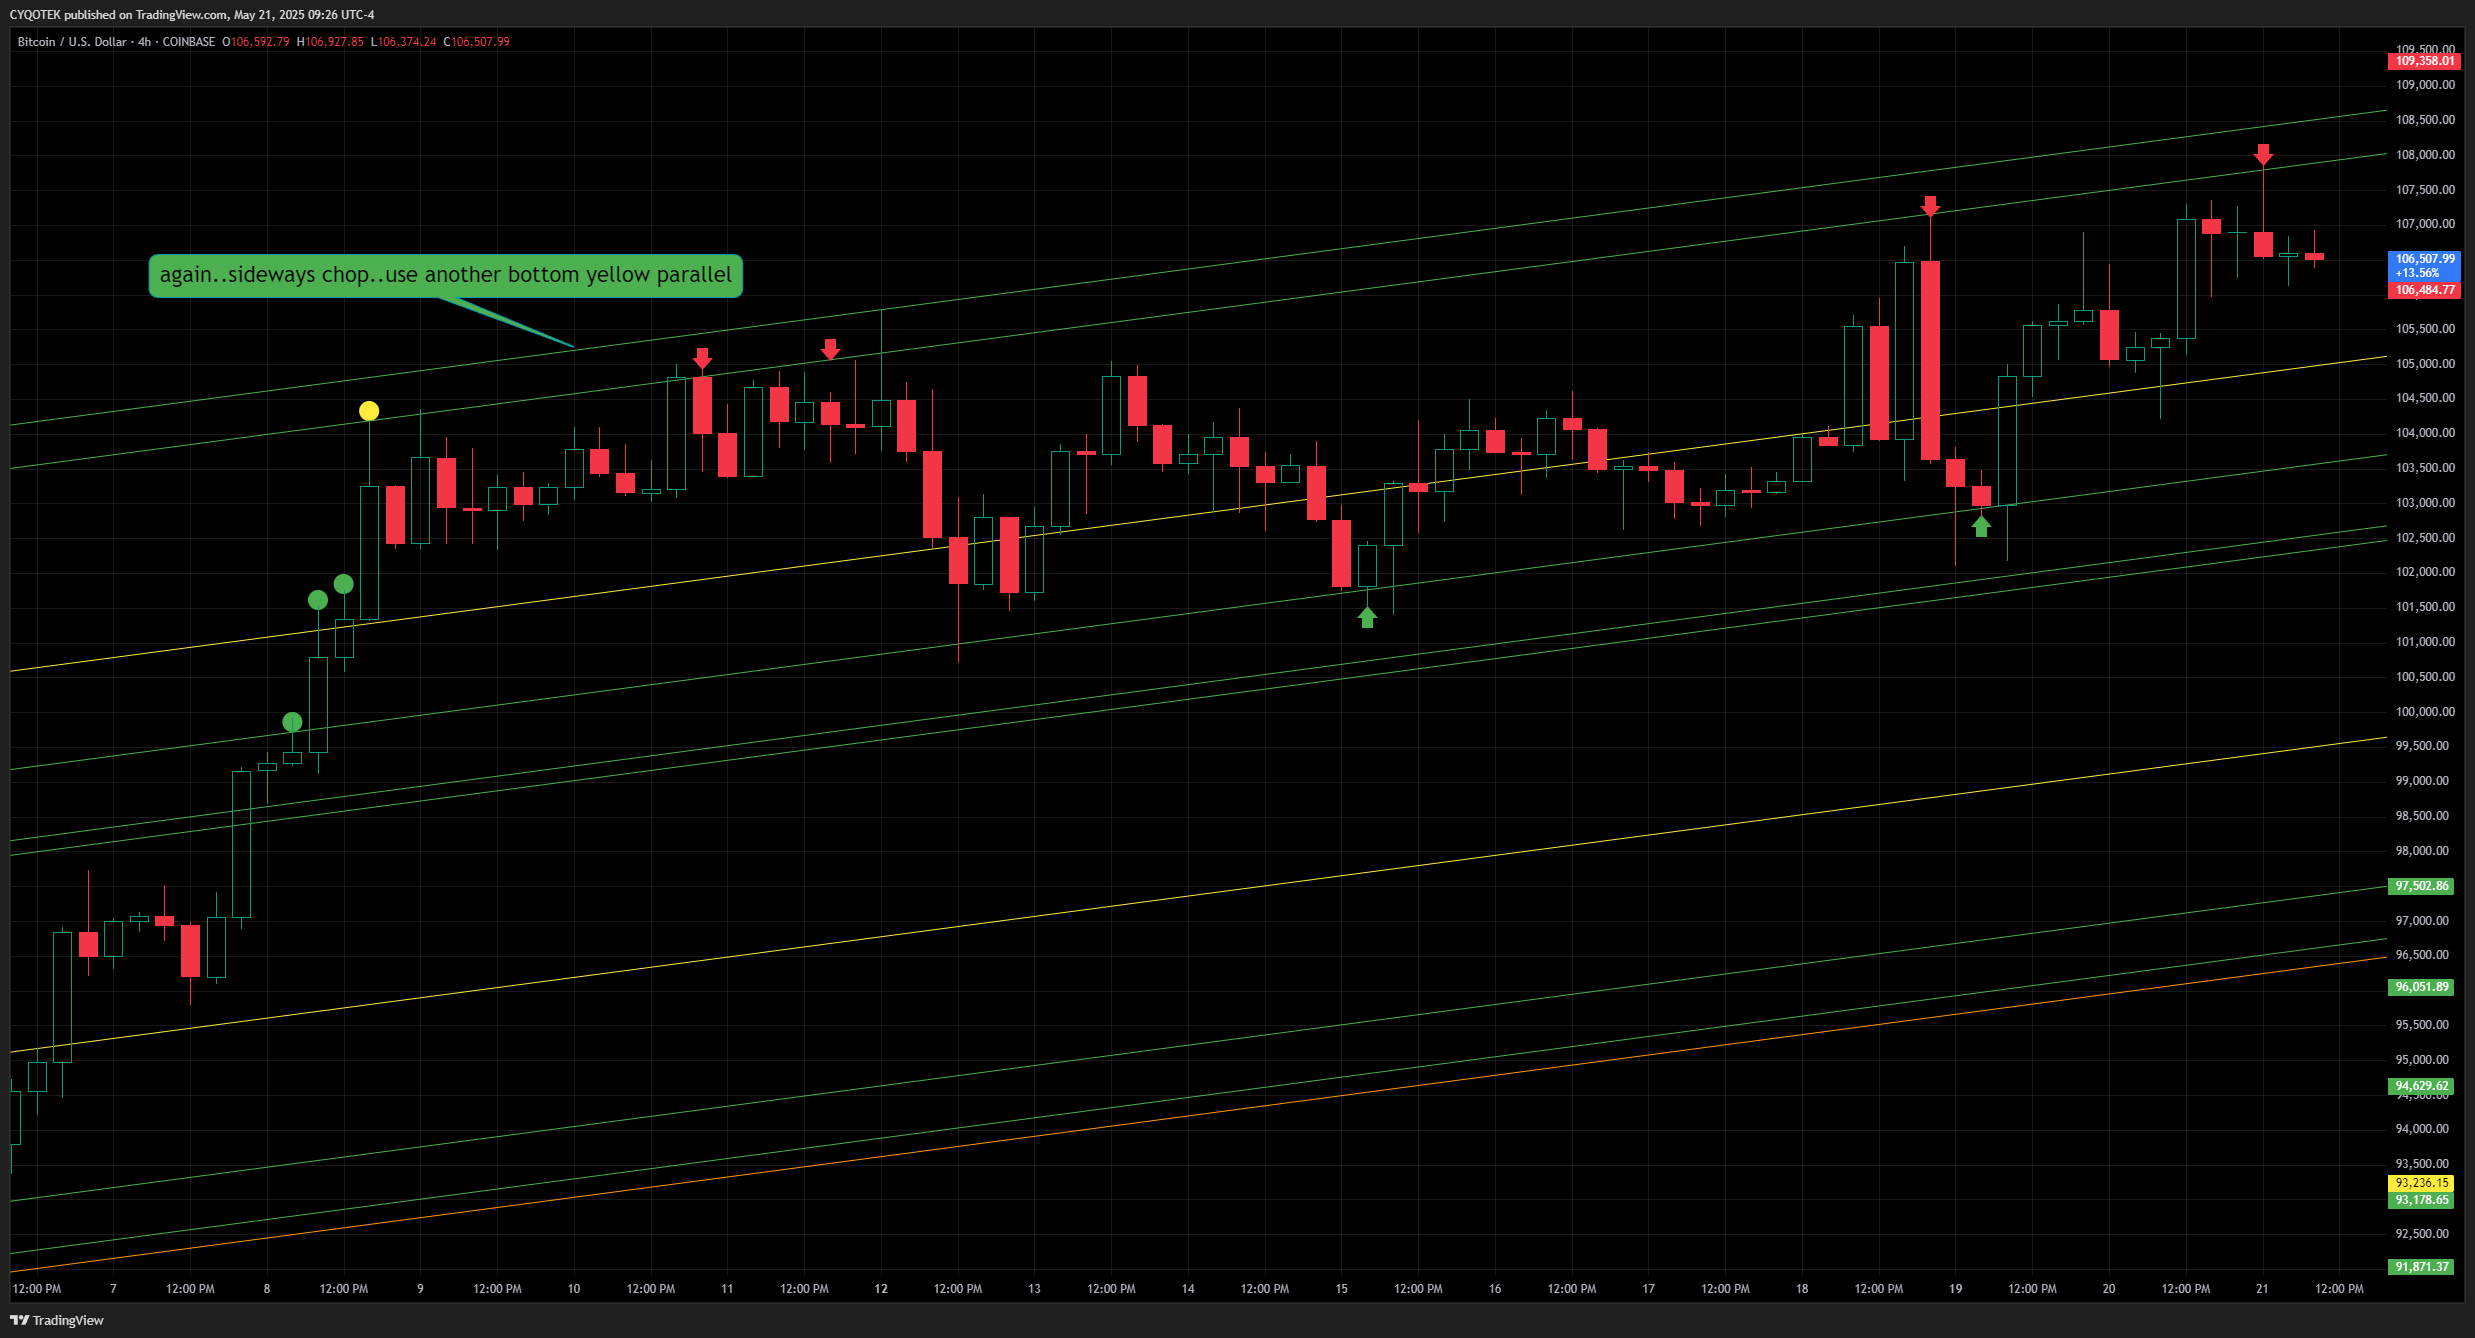Open the sideways chop annotation callout
The height and width of the screenshot is (1338, 2475).
tap(446, 275)
